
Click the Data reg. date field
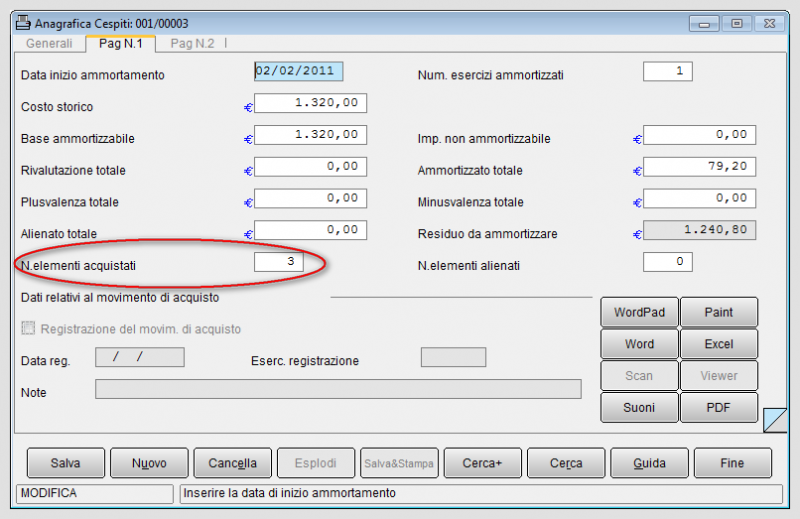pyautogui.click(x=140, y=357)
